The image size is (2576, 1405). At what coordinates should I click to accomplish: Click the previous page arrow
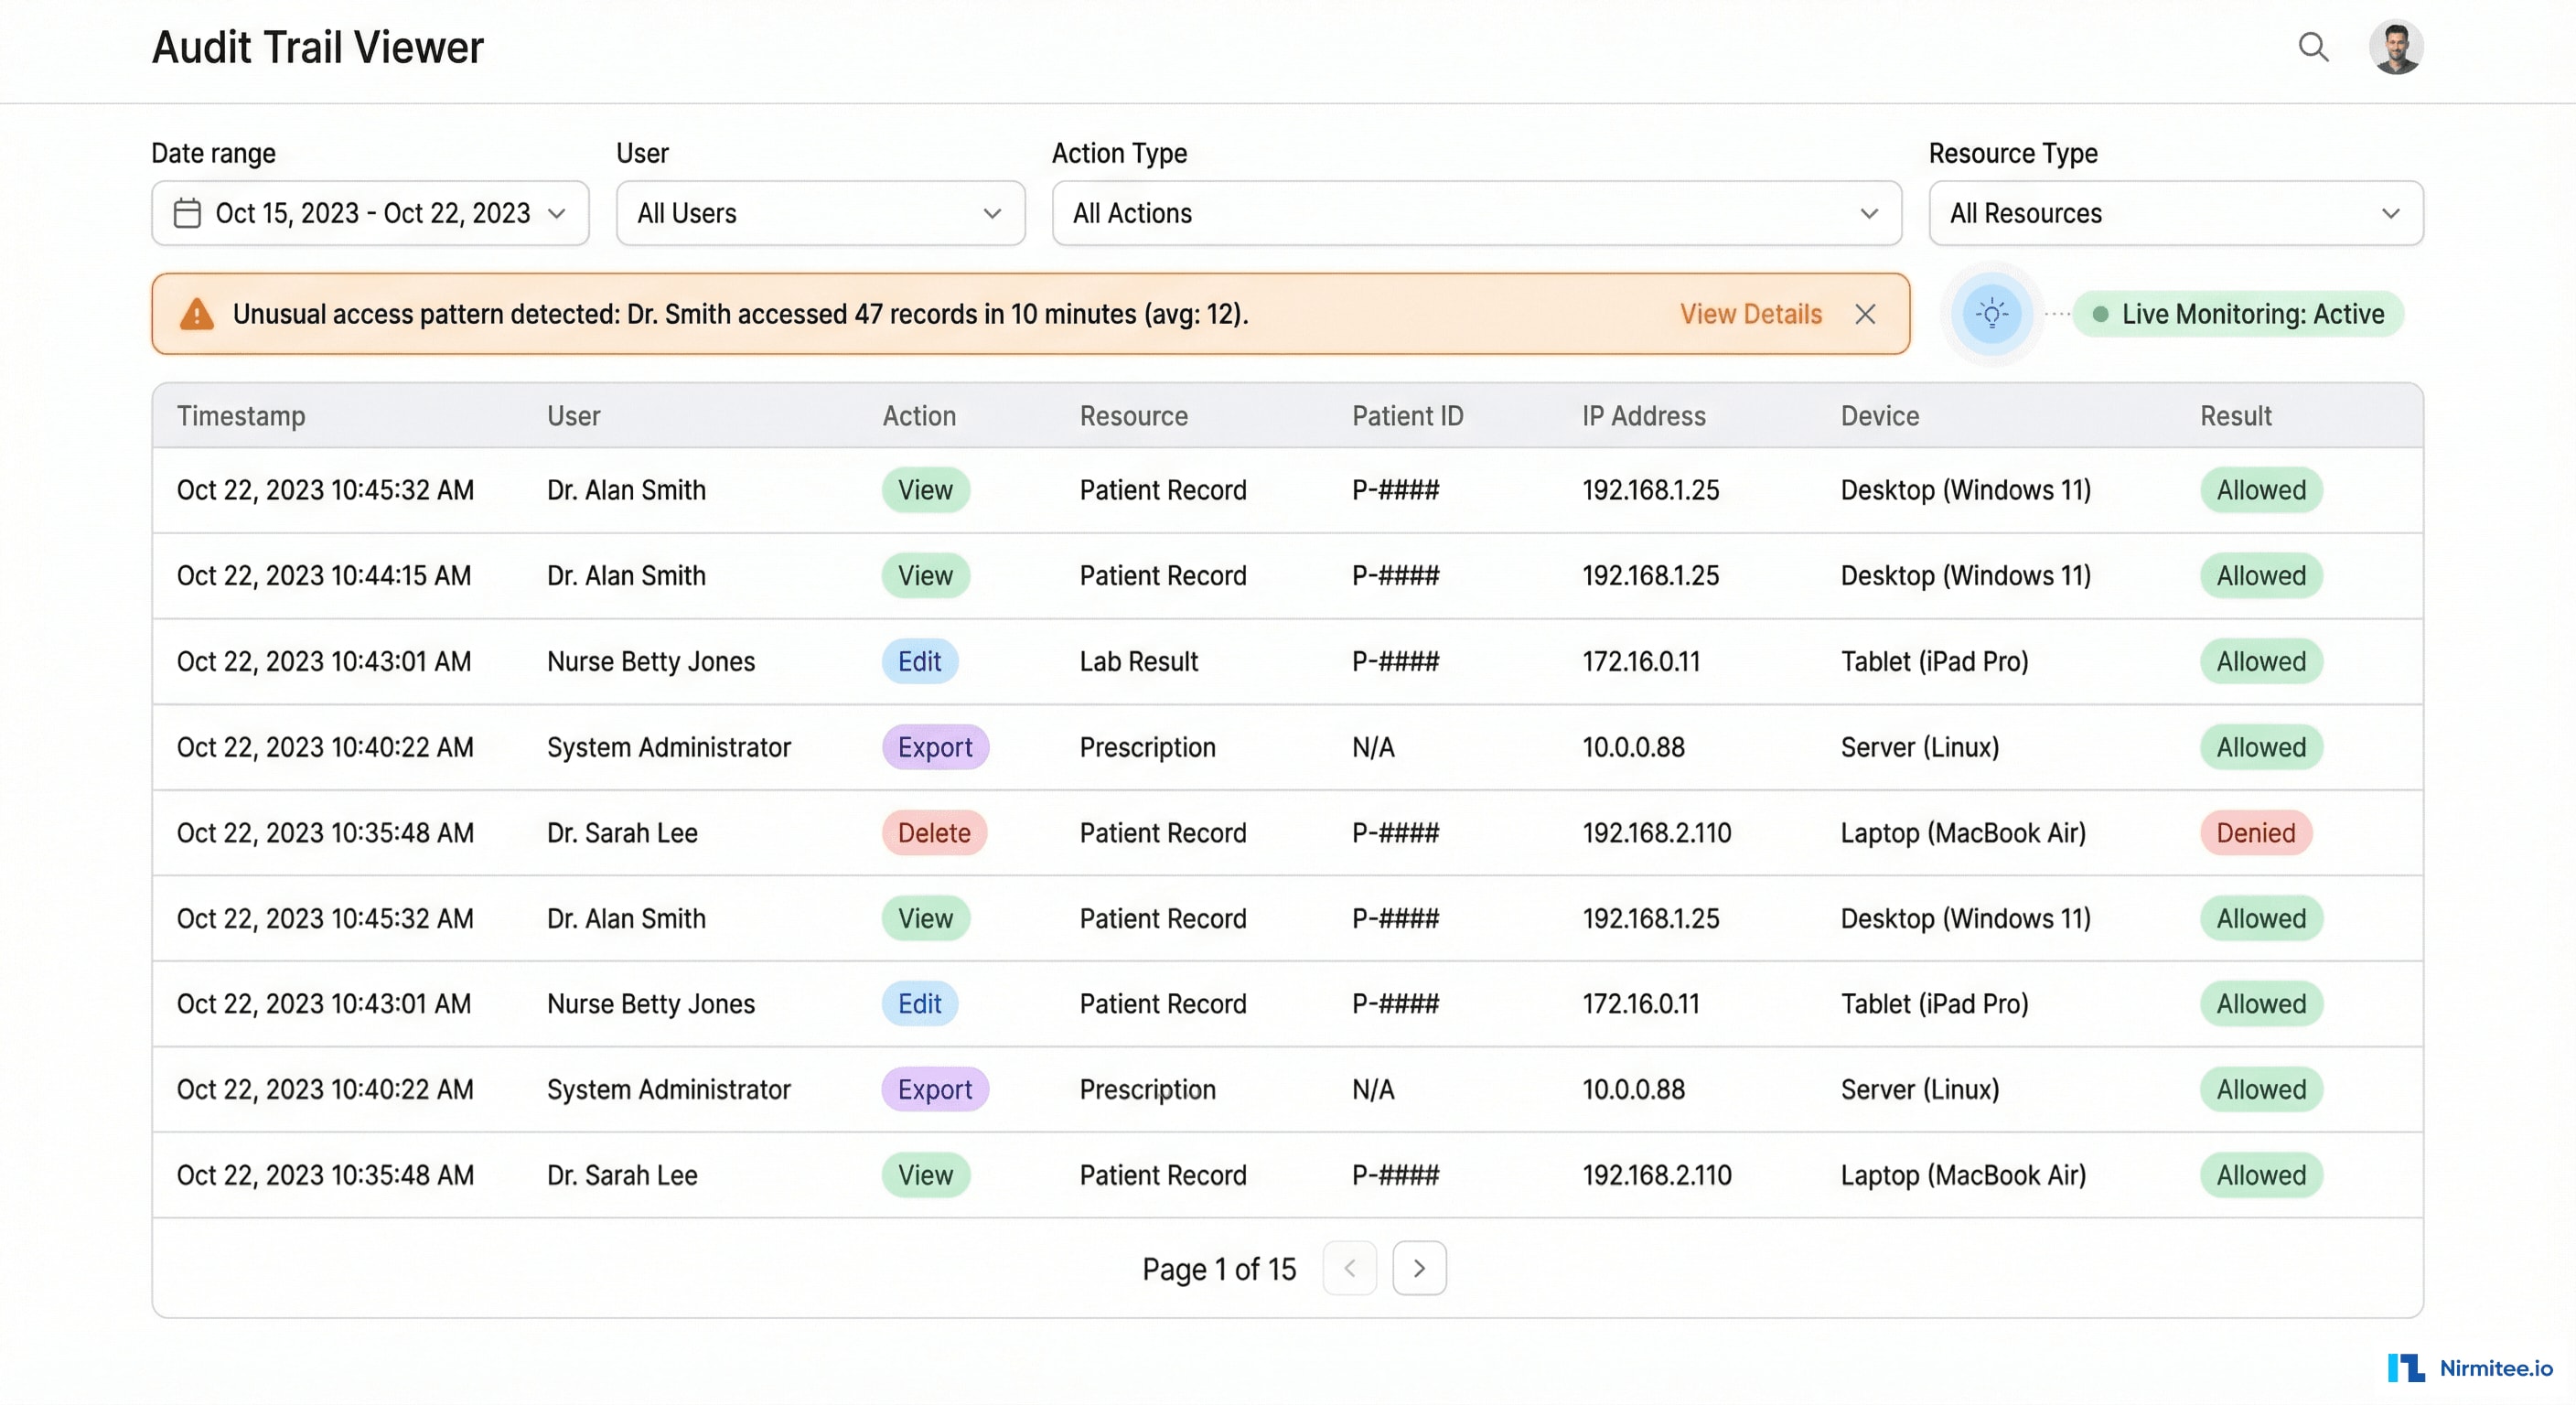click(x=1349, y=1267)
